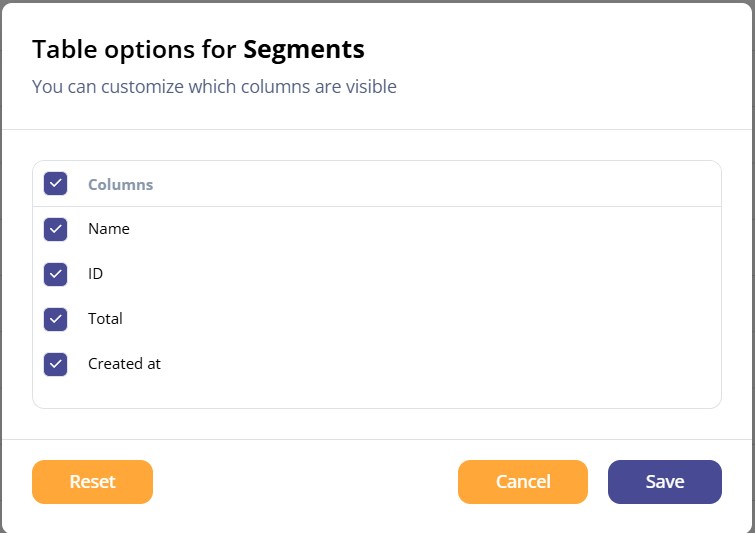Click the ID label text
The image size is (755, 533).
point(95,273)
